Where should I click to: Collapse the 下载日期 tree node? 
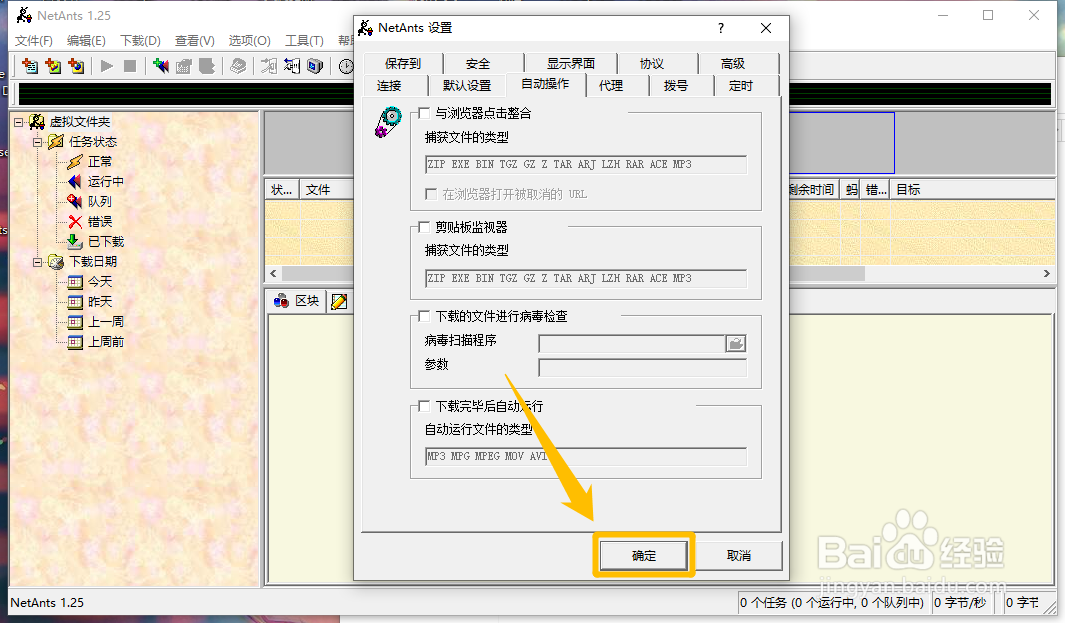pos(37,262)
